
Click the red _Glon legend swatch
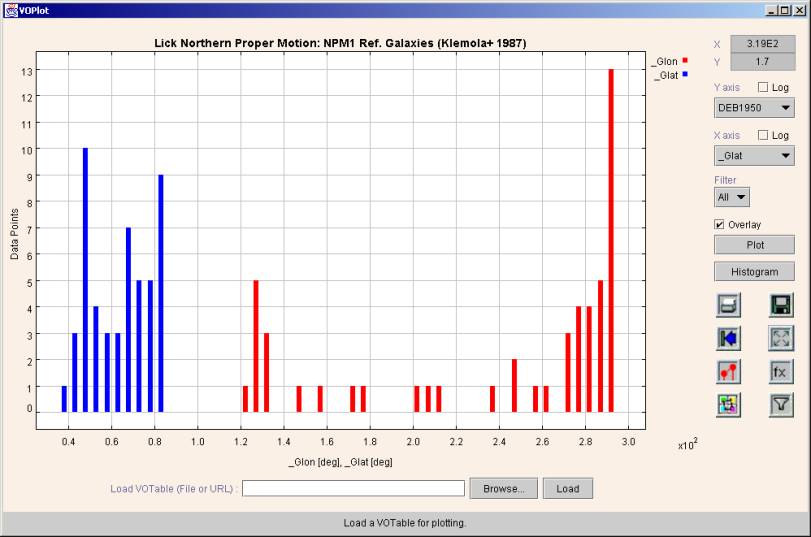coord(685,61)
